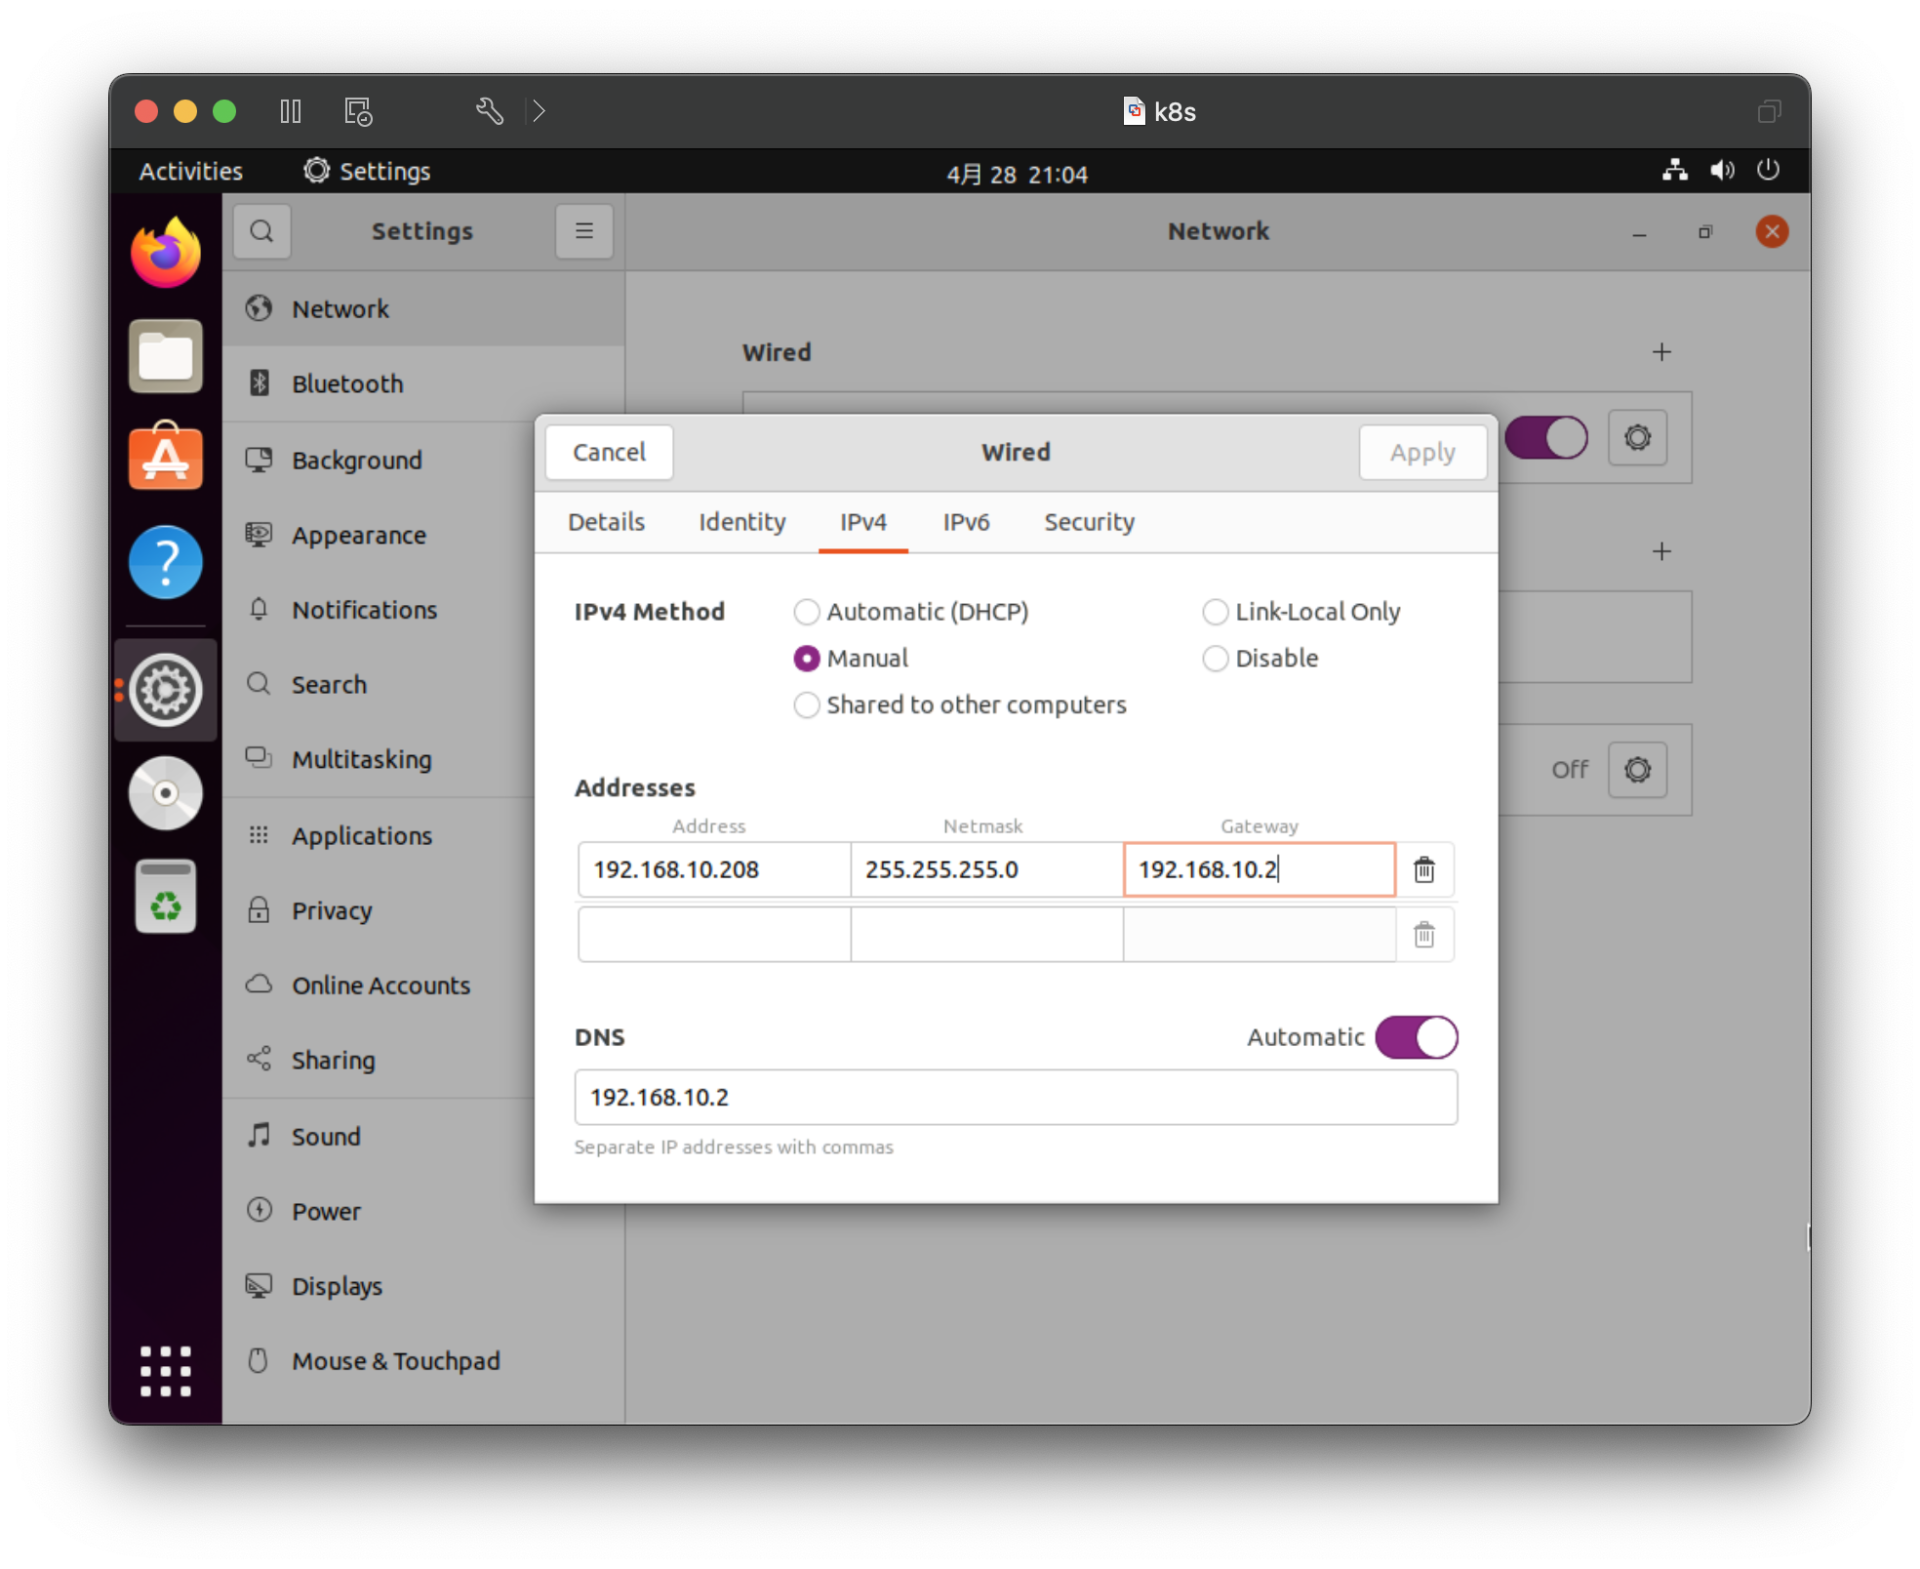
Task: Click the network icon in the top bar
Action: pos(1673,171)
